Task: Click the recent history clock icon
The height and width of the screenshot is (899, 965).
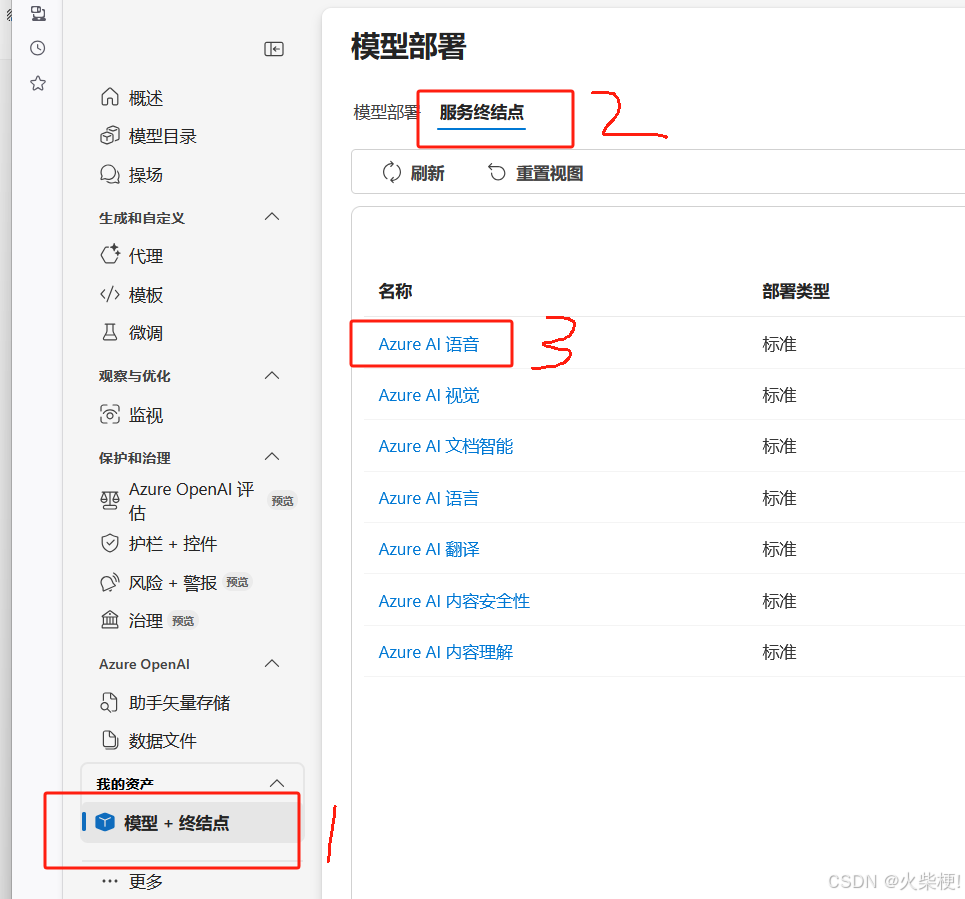Action: (x=38, y=48)
